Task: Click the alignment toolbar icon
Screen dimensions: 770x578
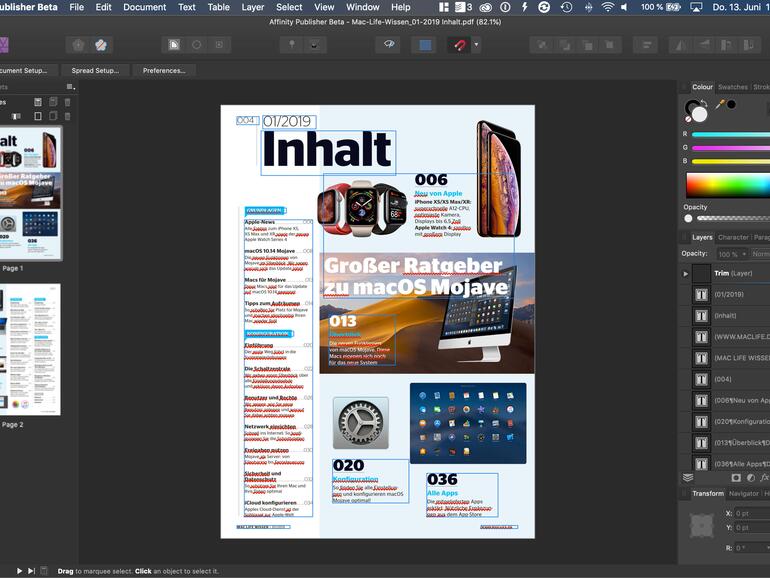Action: (x=646, y=45)
